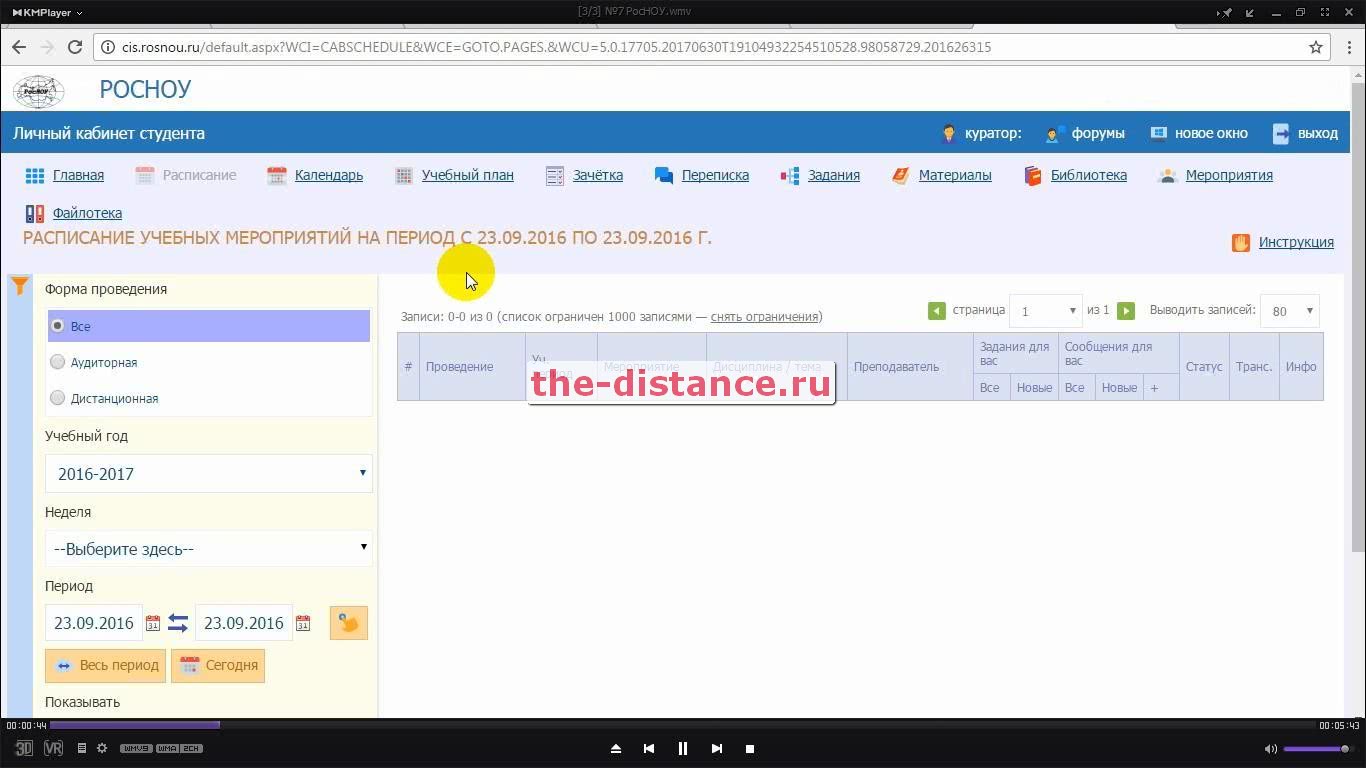The image size is (1366, 768).
Task: Toggle KMPlayer 3D mode
Action: (x=24, y=748)
